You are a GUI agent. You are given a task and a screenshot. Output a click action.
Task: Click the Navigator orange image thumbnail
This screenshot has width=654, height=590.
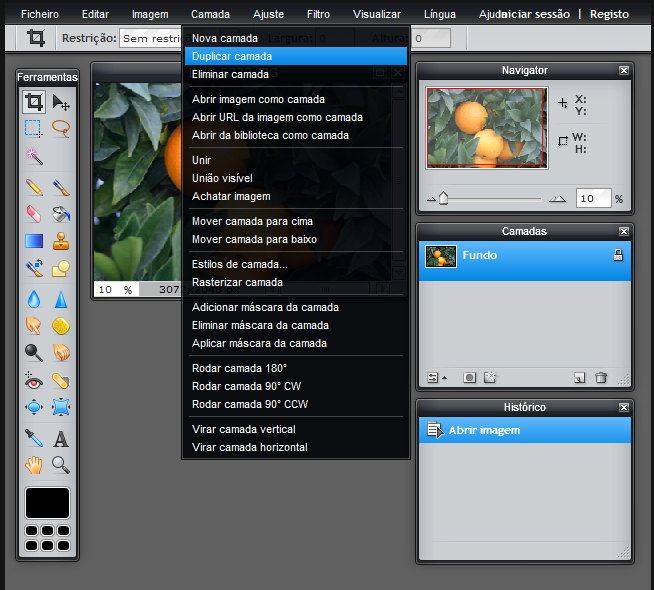click(x=486, y=128)
